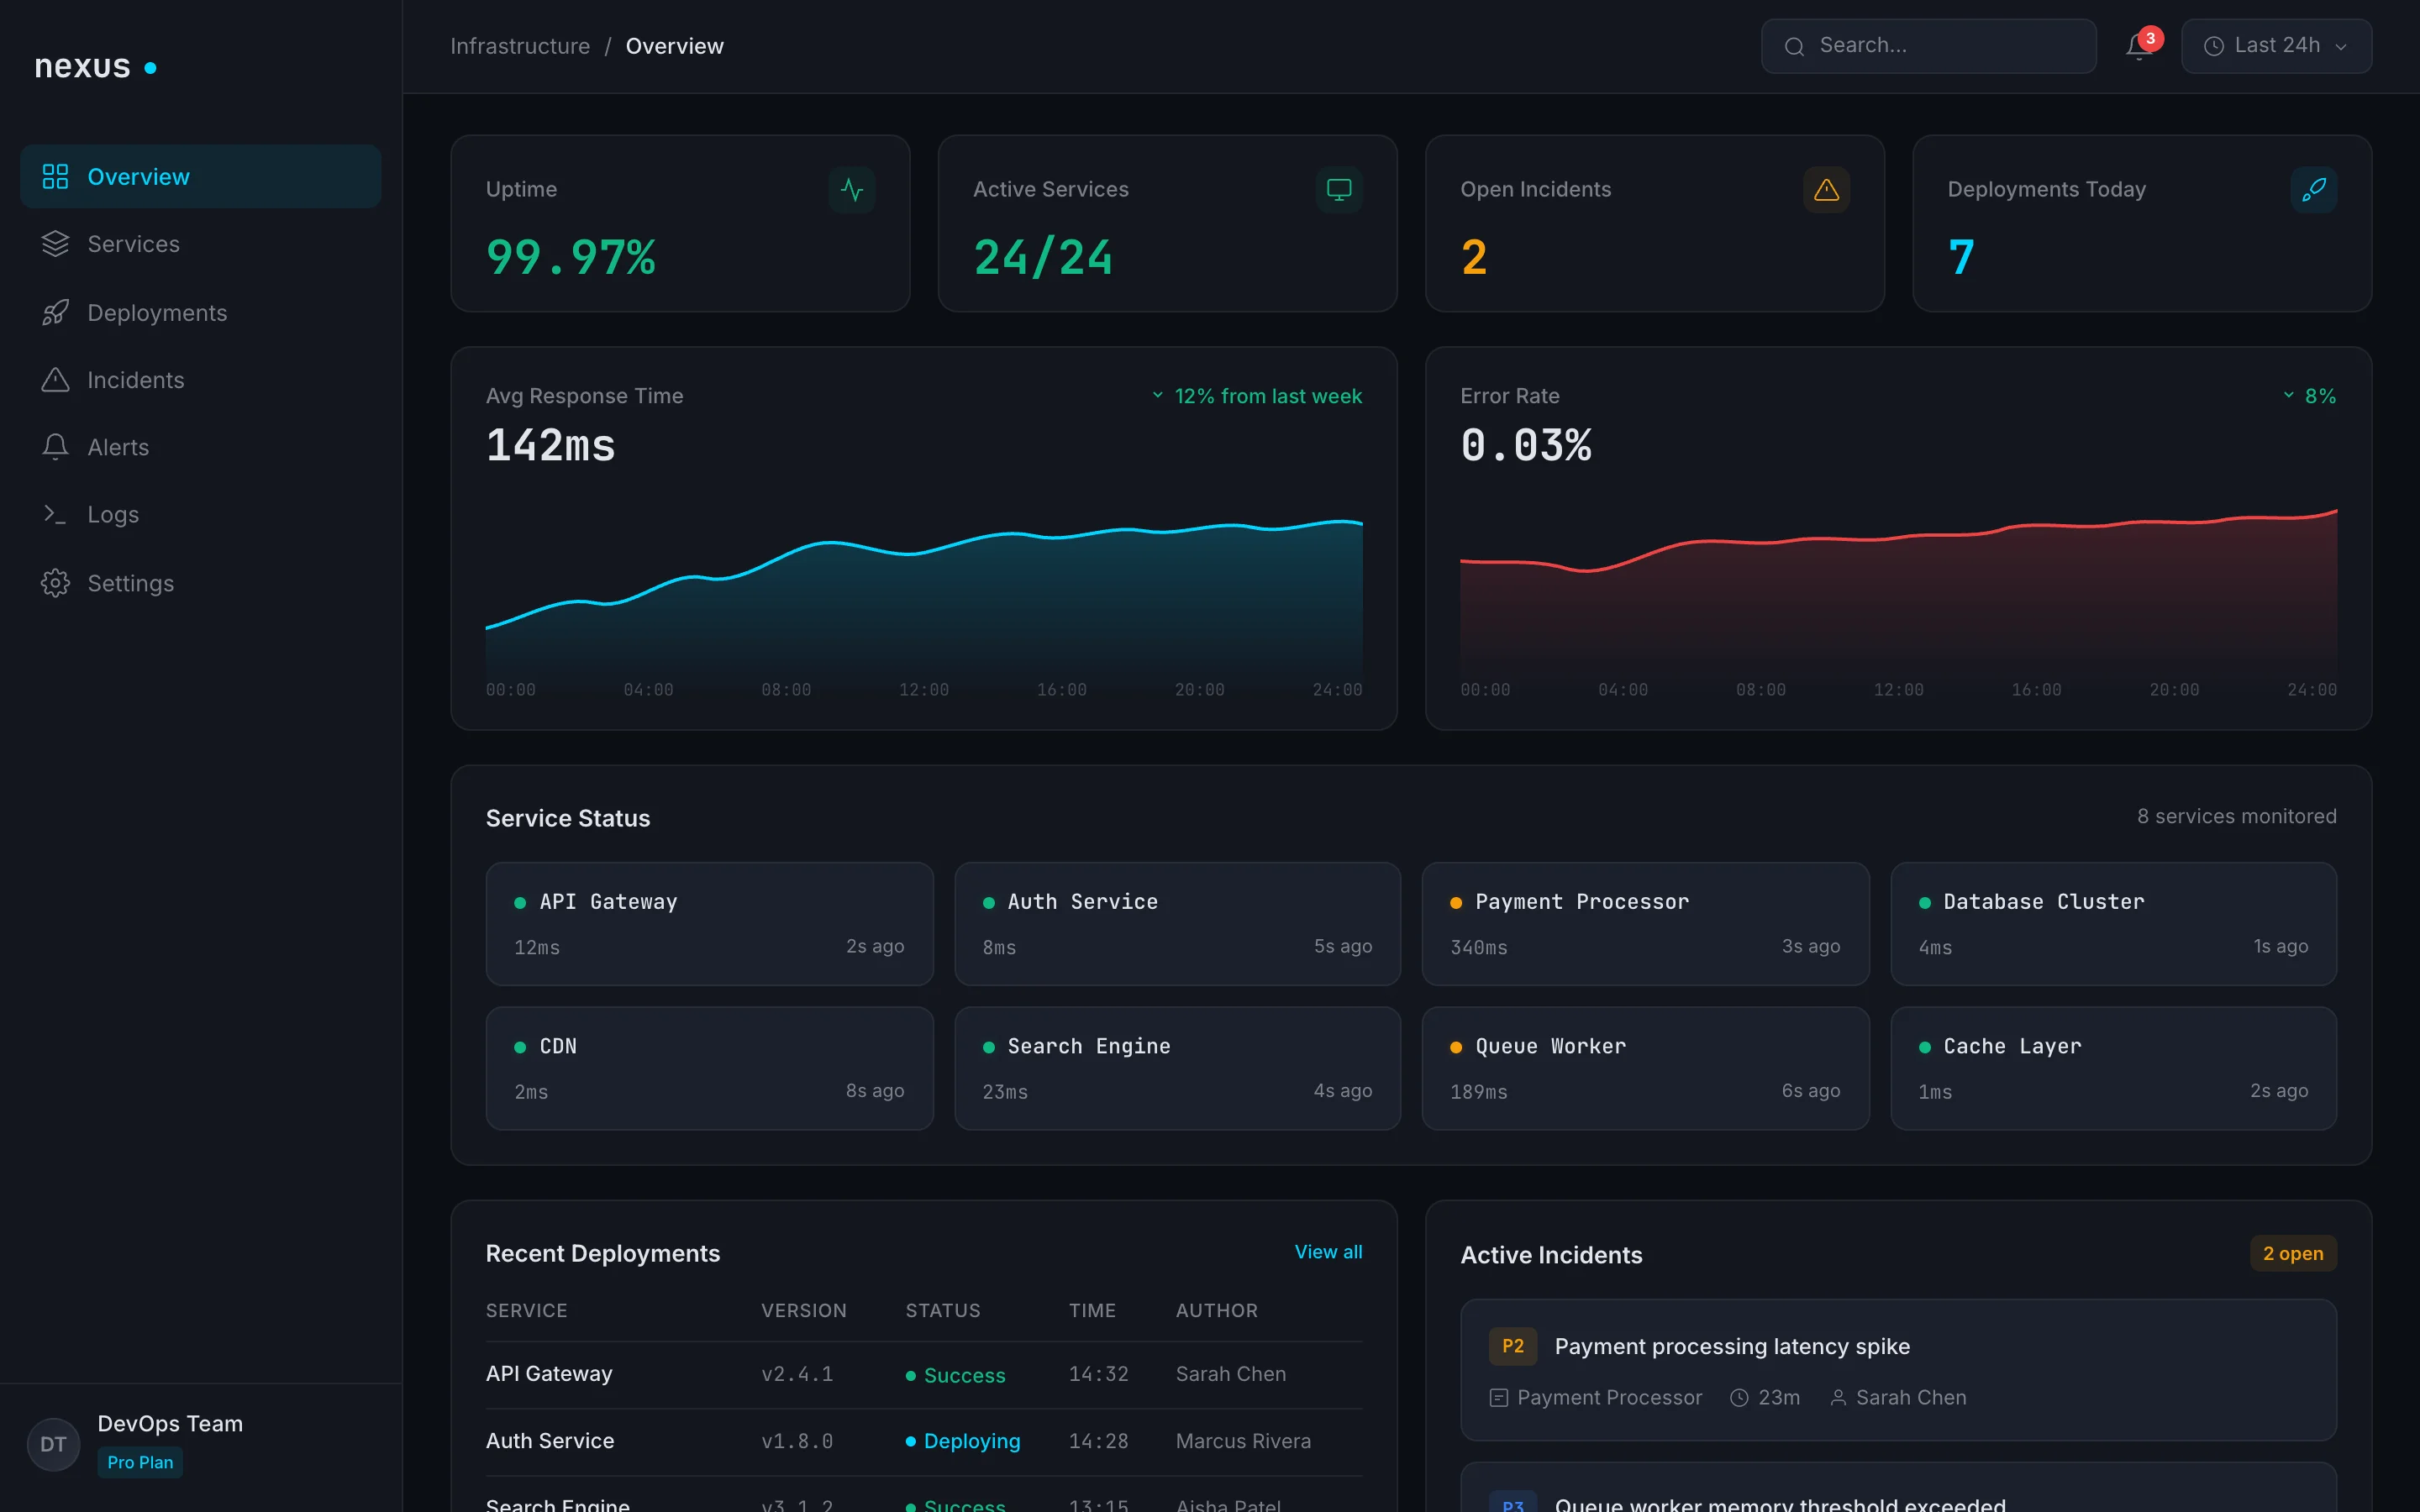Click the Alerts bell icon in sidebar
Viewport: 2420px width, 1512px height.
[55, 447]
